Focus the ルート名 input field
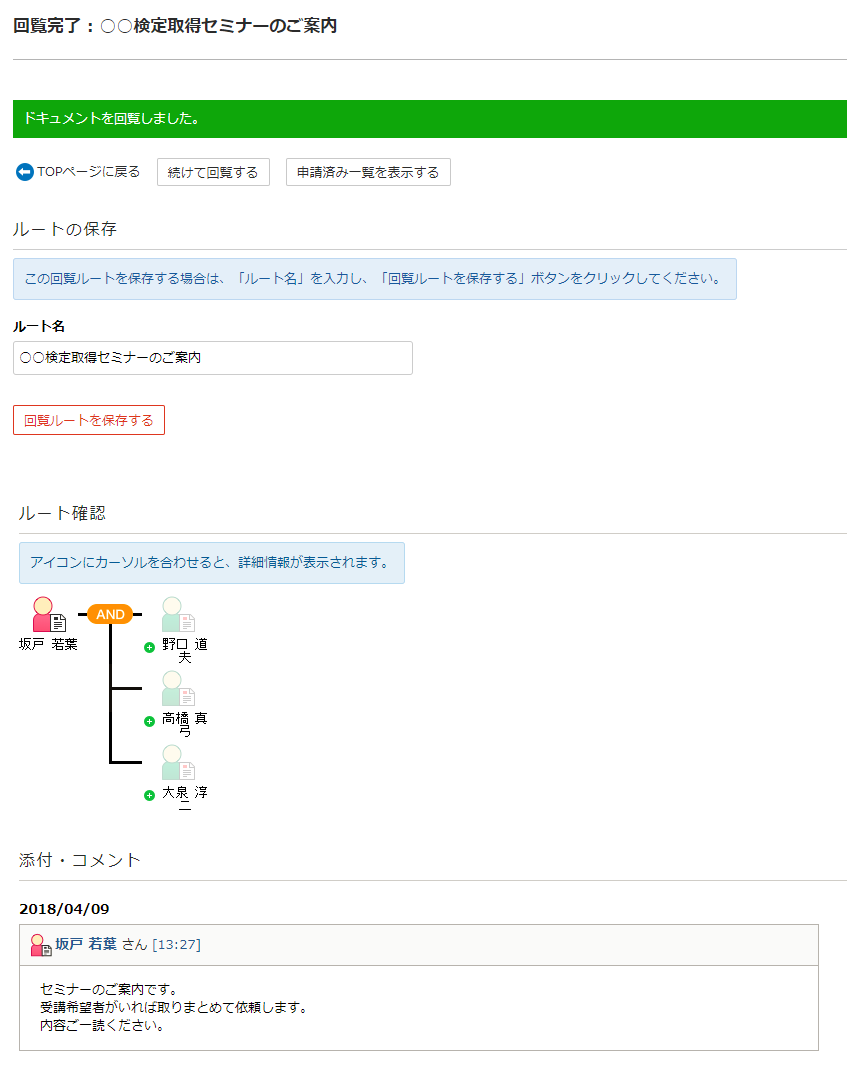This screenshot has width=847, height=1081. click(213, 358)
